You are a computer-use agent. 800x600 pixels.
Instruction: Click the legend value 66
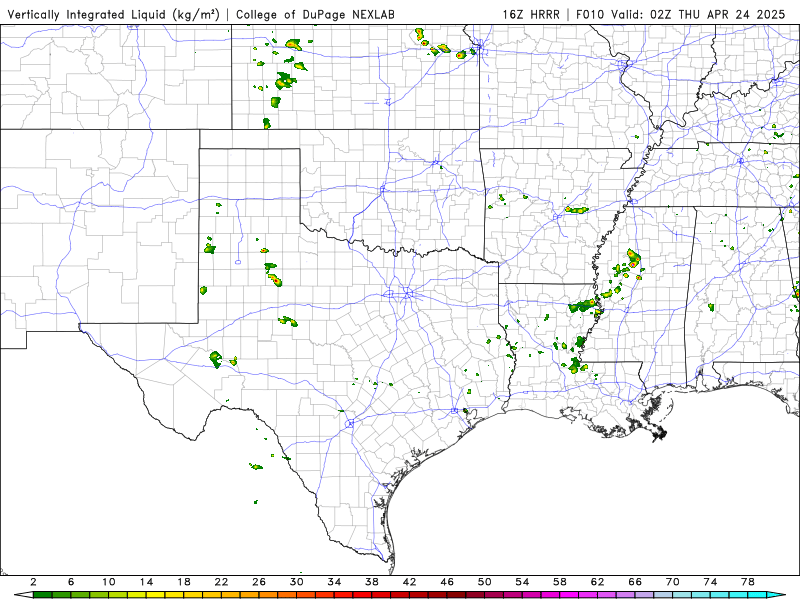tap(635, 582)
